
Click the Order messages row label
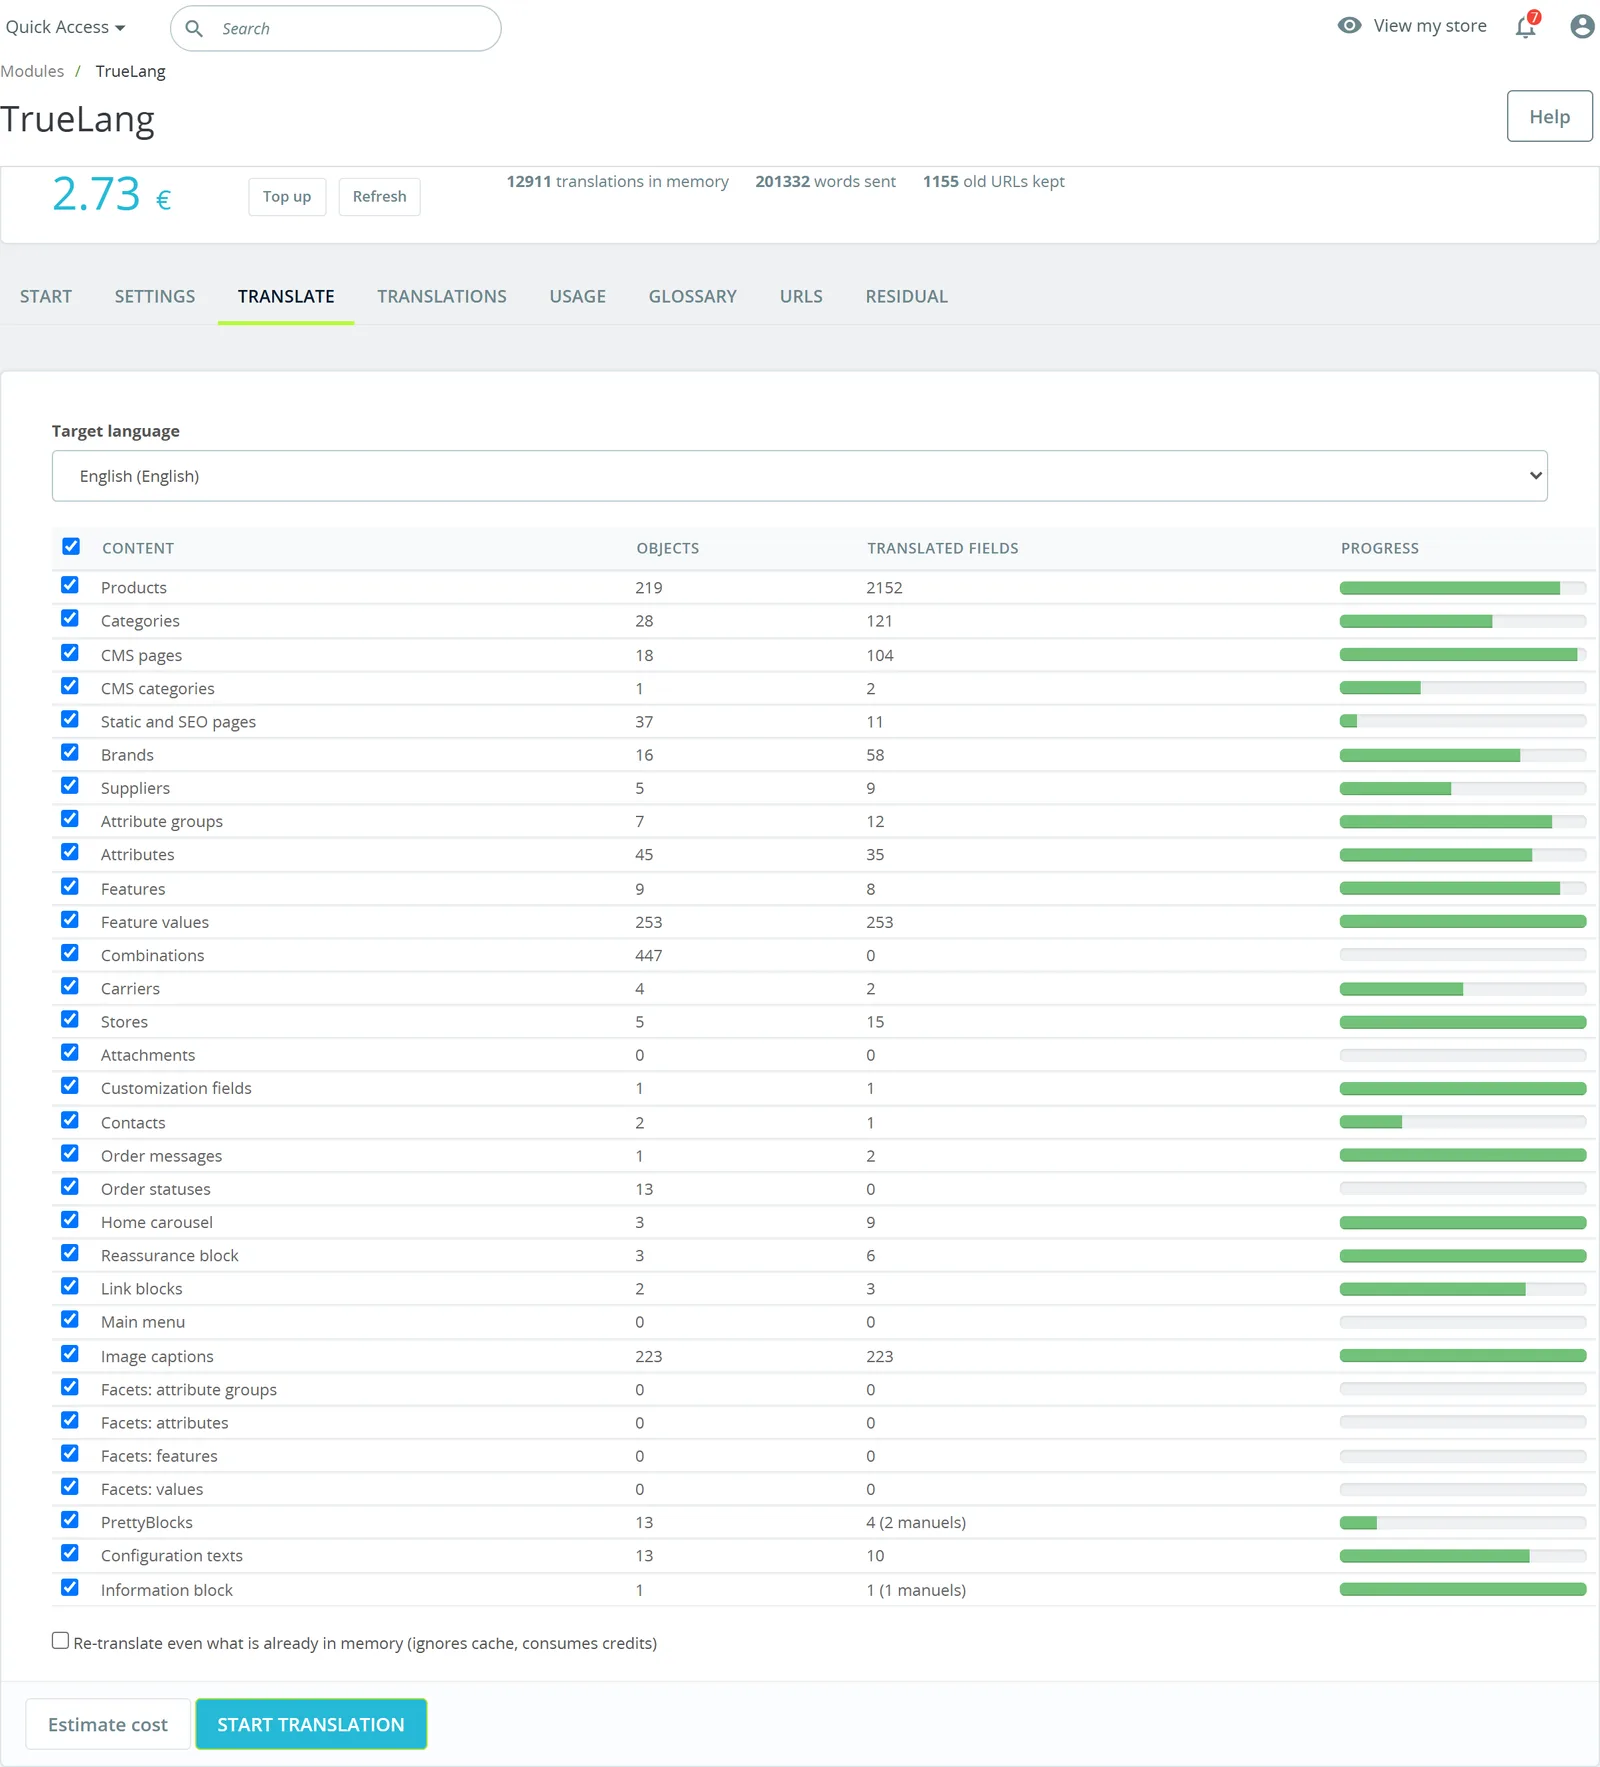pyautogui.click(x=161, y=1155)
